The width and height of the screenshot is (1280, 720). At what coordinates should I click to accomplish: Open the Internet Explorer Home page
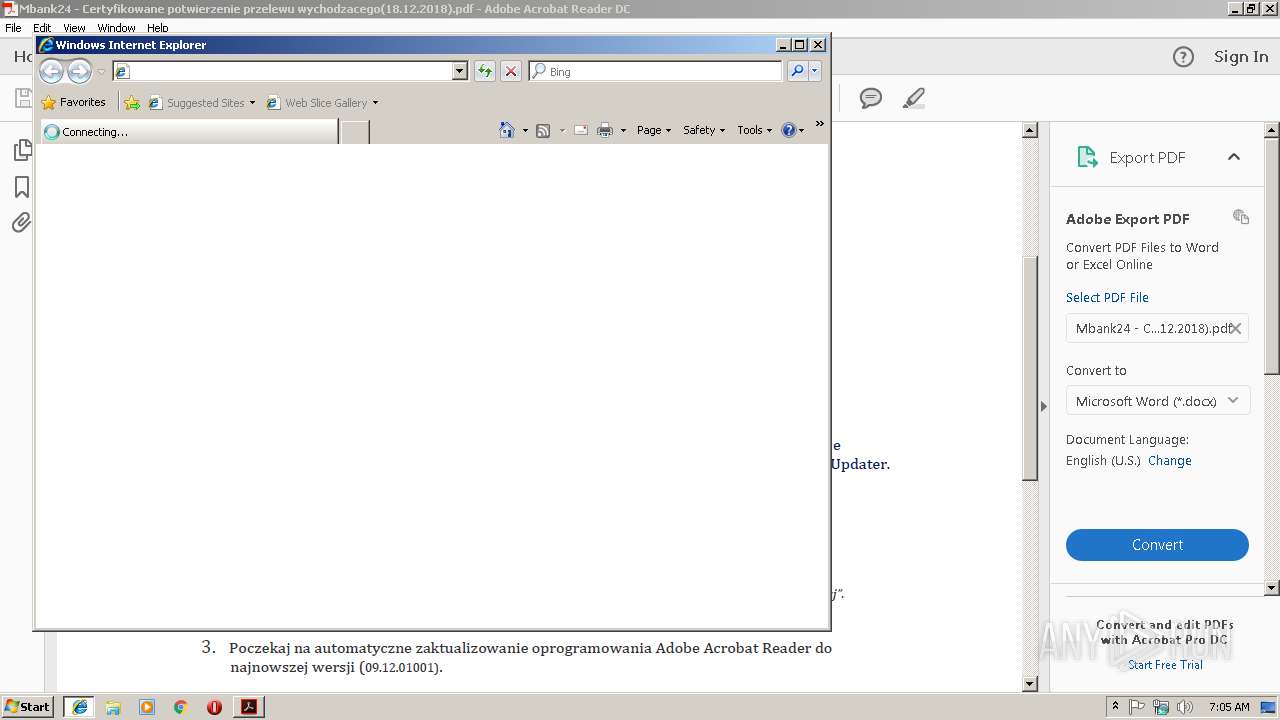(x=507, y=130)
